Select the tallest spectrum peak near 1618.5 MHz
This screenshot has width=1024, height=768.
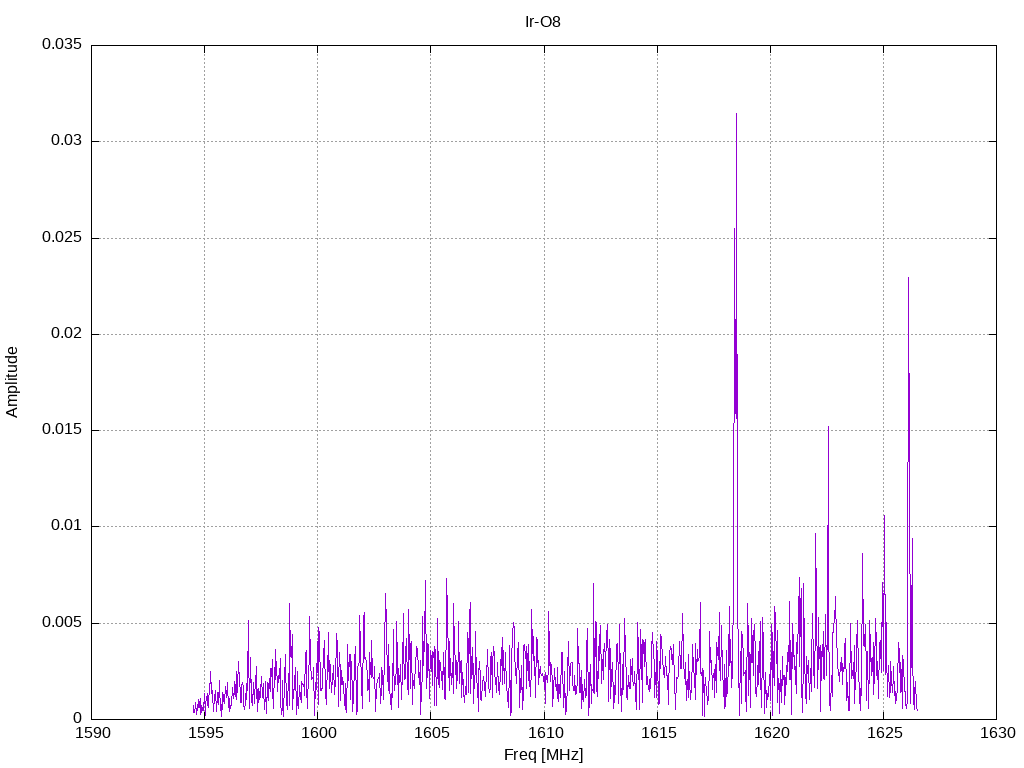point(736,115)
